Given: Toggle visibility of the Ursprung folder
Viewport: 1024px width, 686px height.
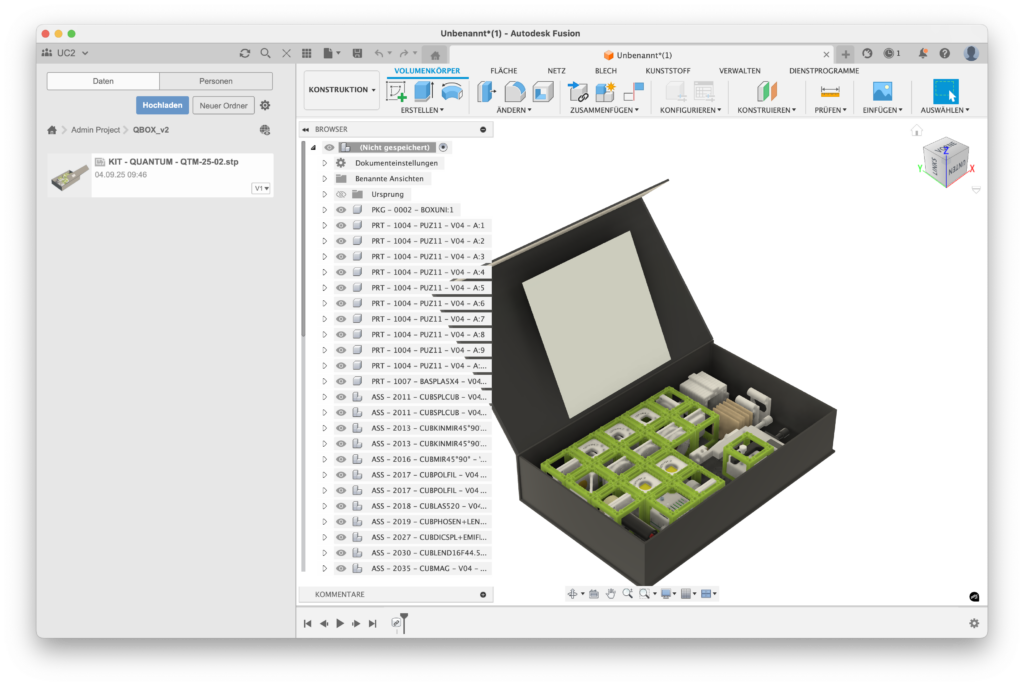Looking at the screenshot, I should (x=341, y=194).
